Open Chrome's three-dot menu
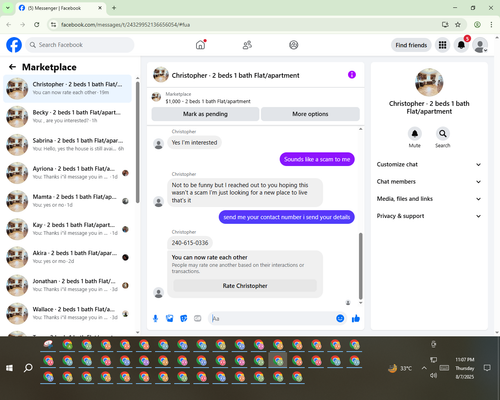This screenshot has height=400, width=500. 491,24
